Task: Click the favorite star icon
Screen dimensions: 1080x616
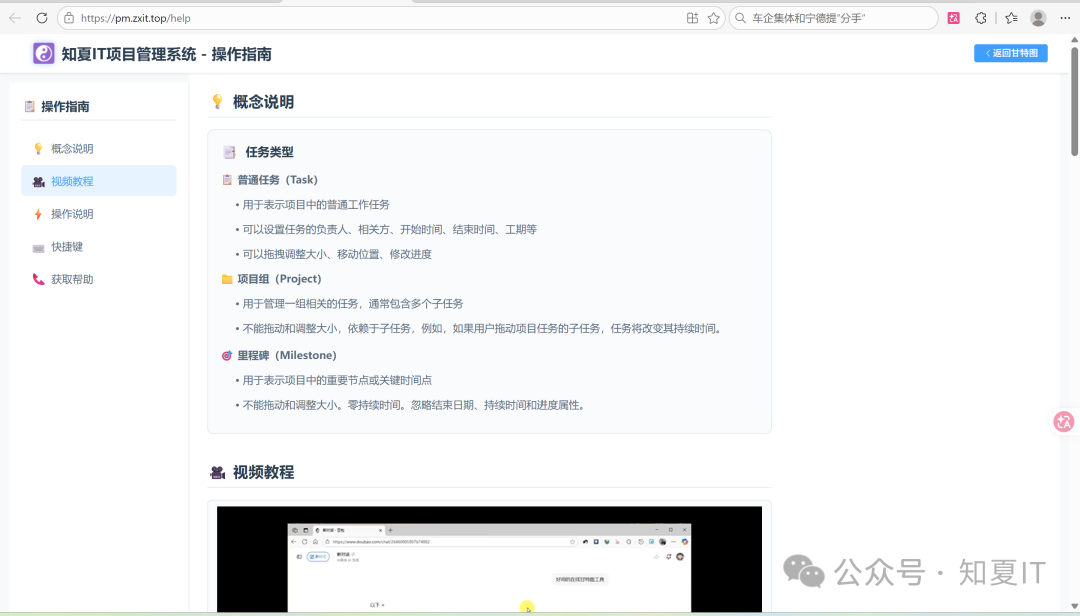Action: click(714, 19)
